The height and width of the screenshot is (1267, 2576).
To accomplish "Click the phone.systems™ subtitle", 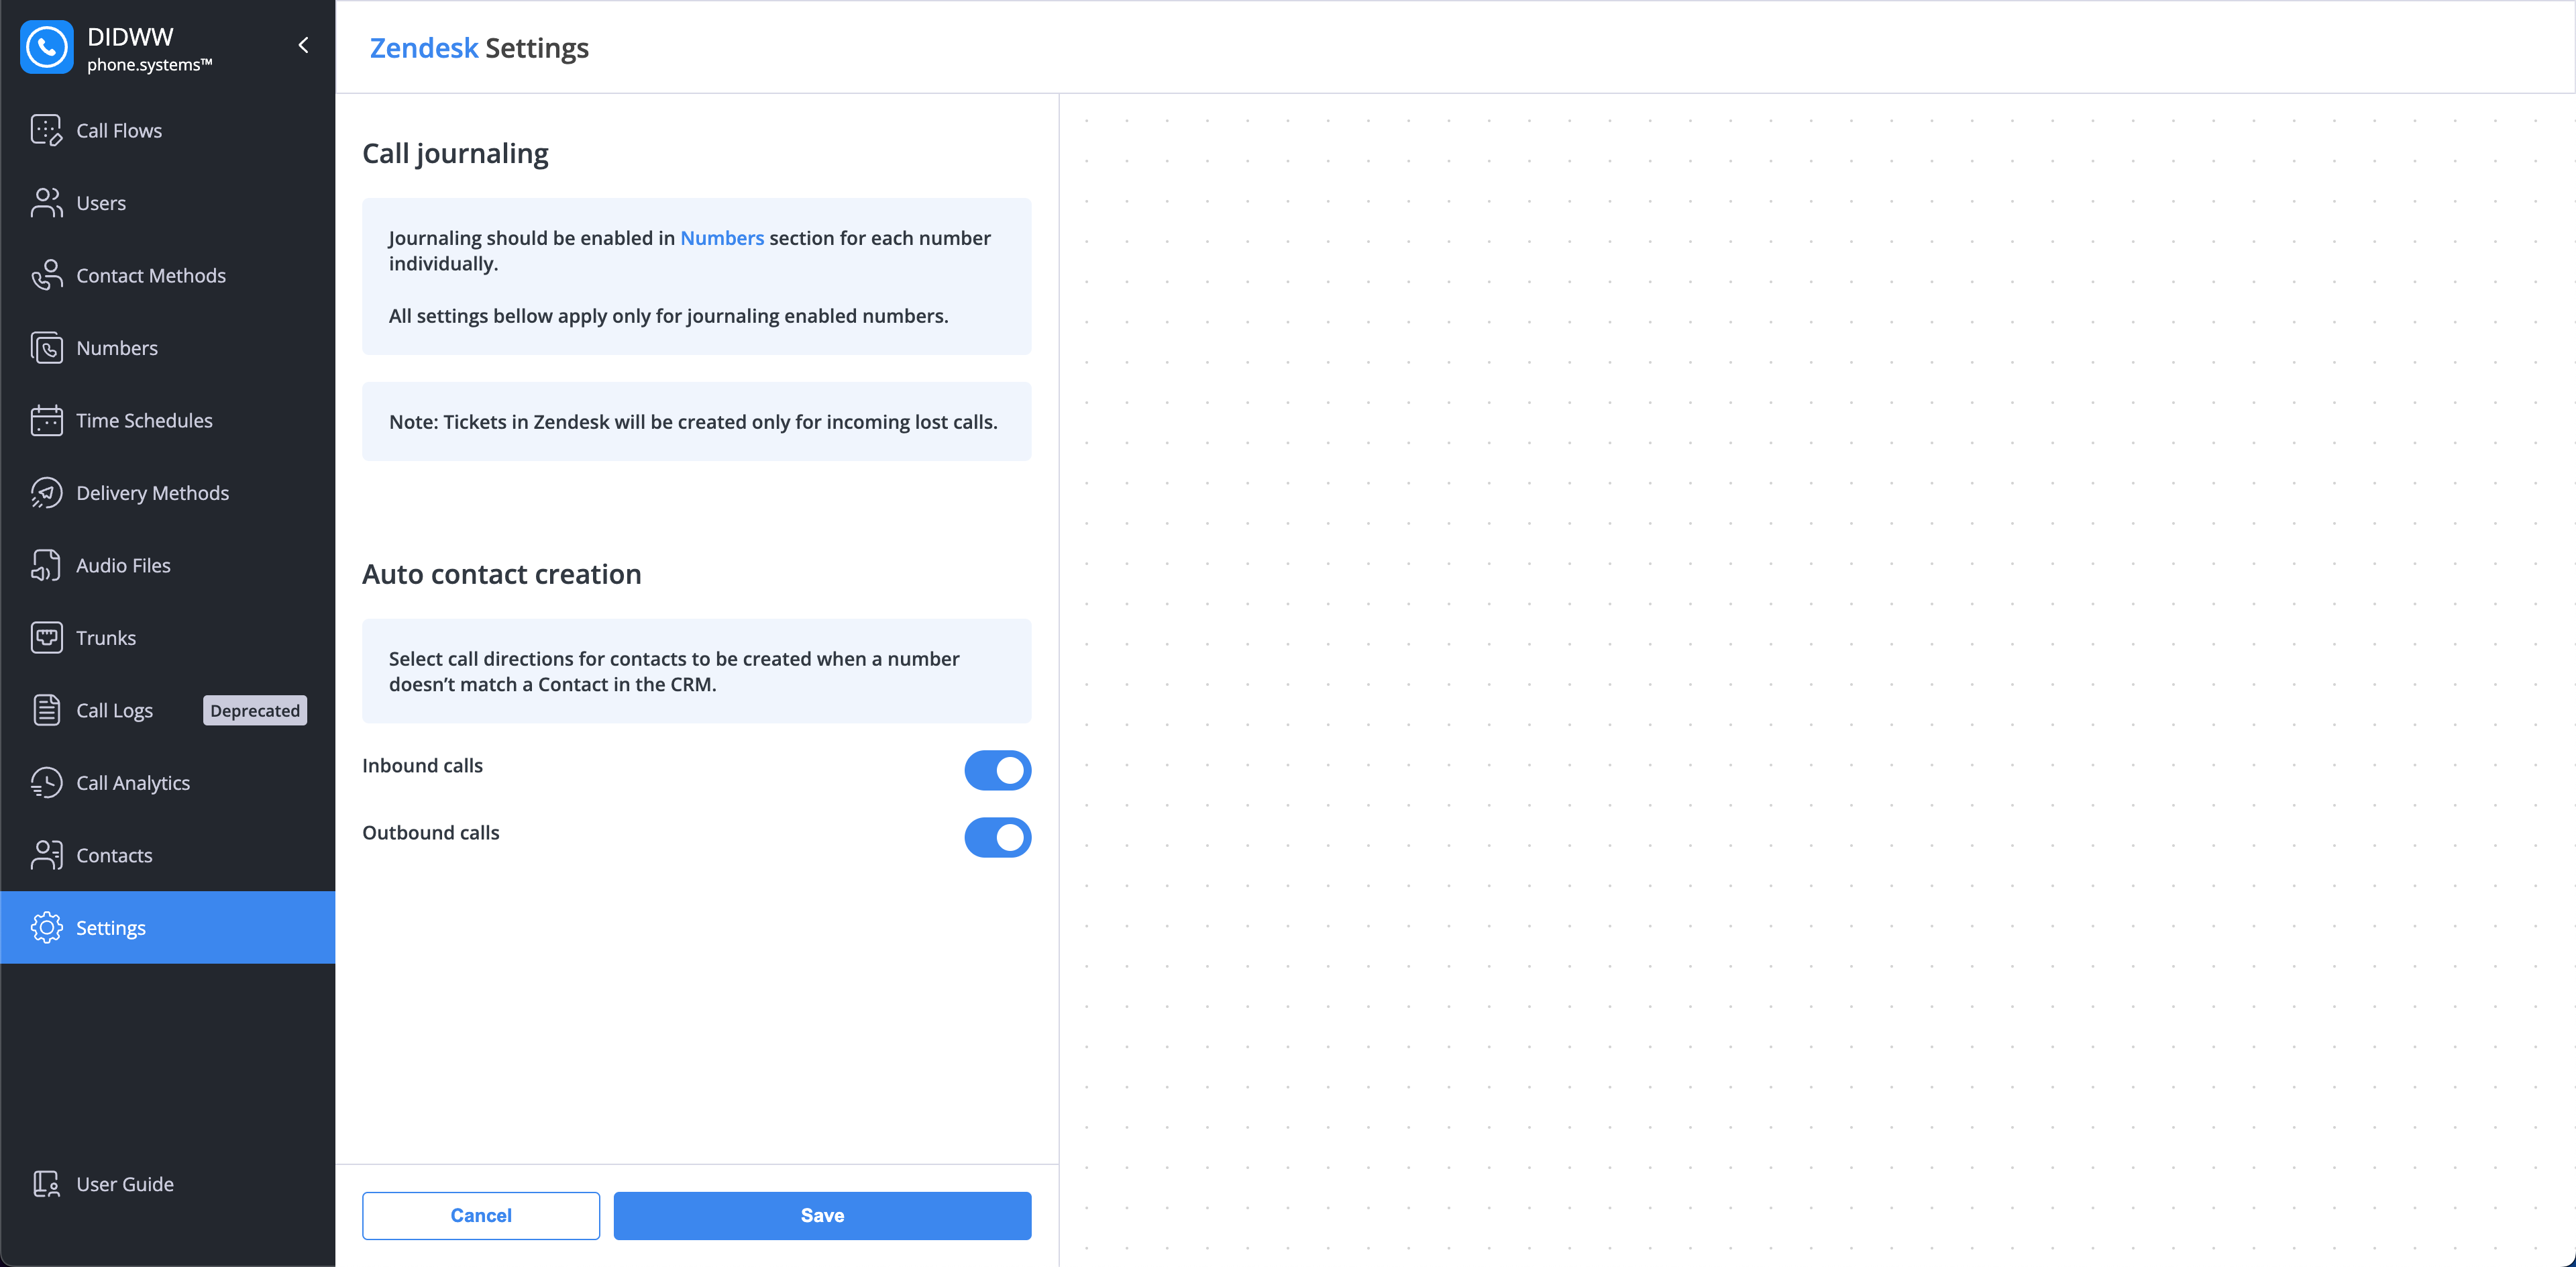I will (150, 65).
